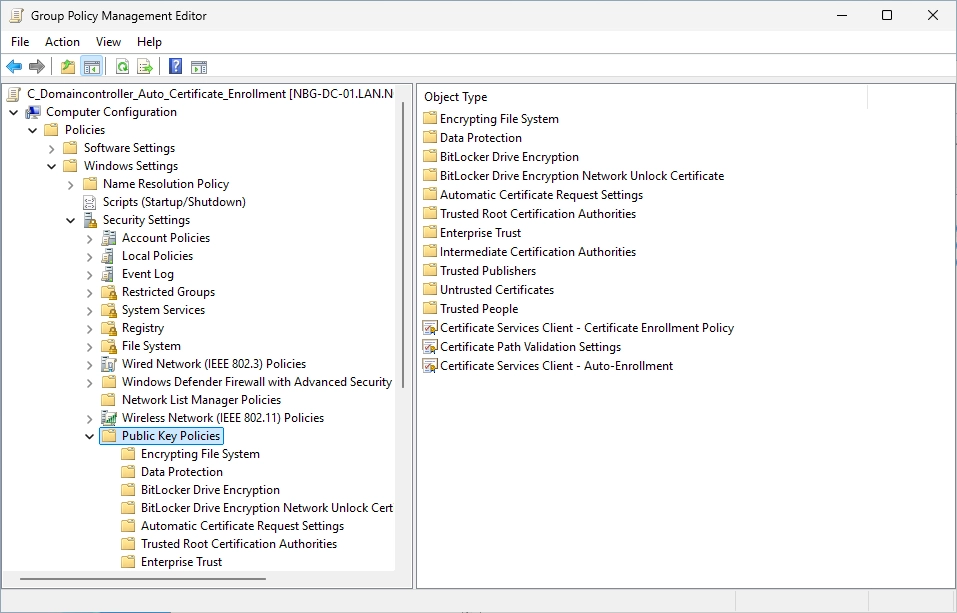Click the Forward arrow toolbar icon
This screenshot has height=613, width=957.
coord(37,67)
